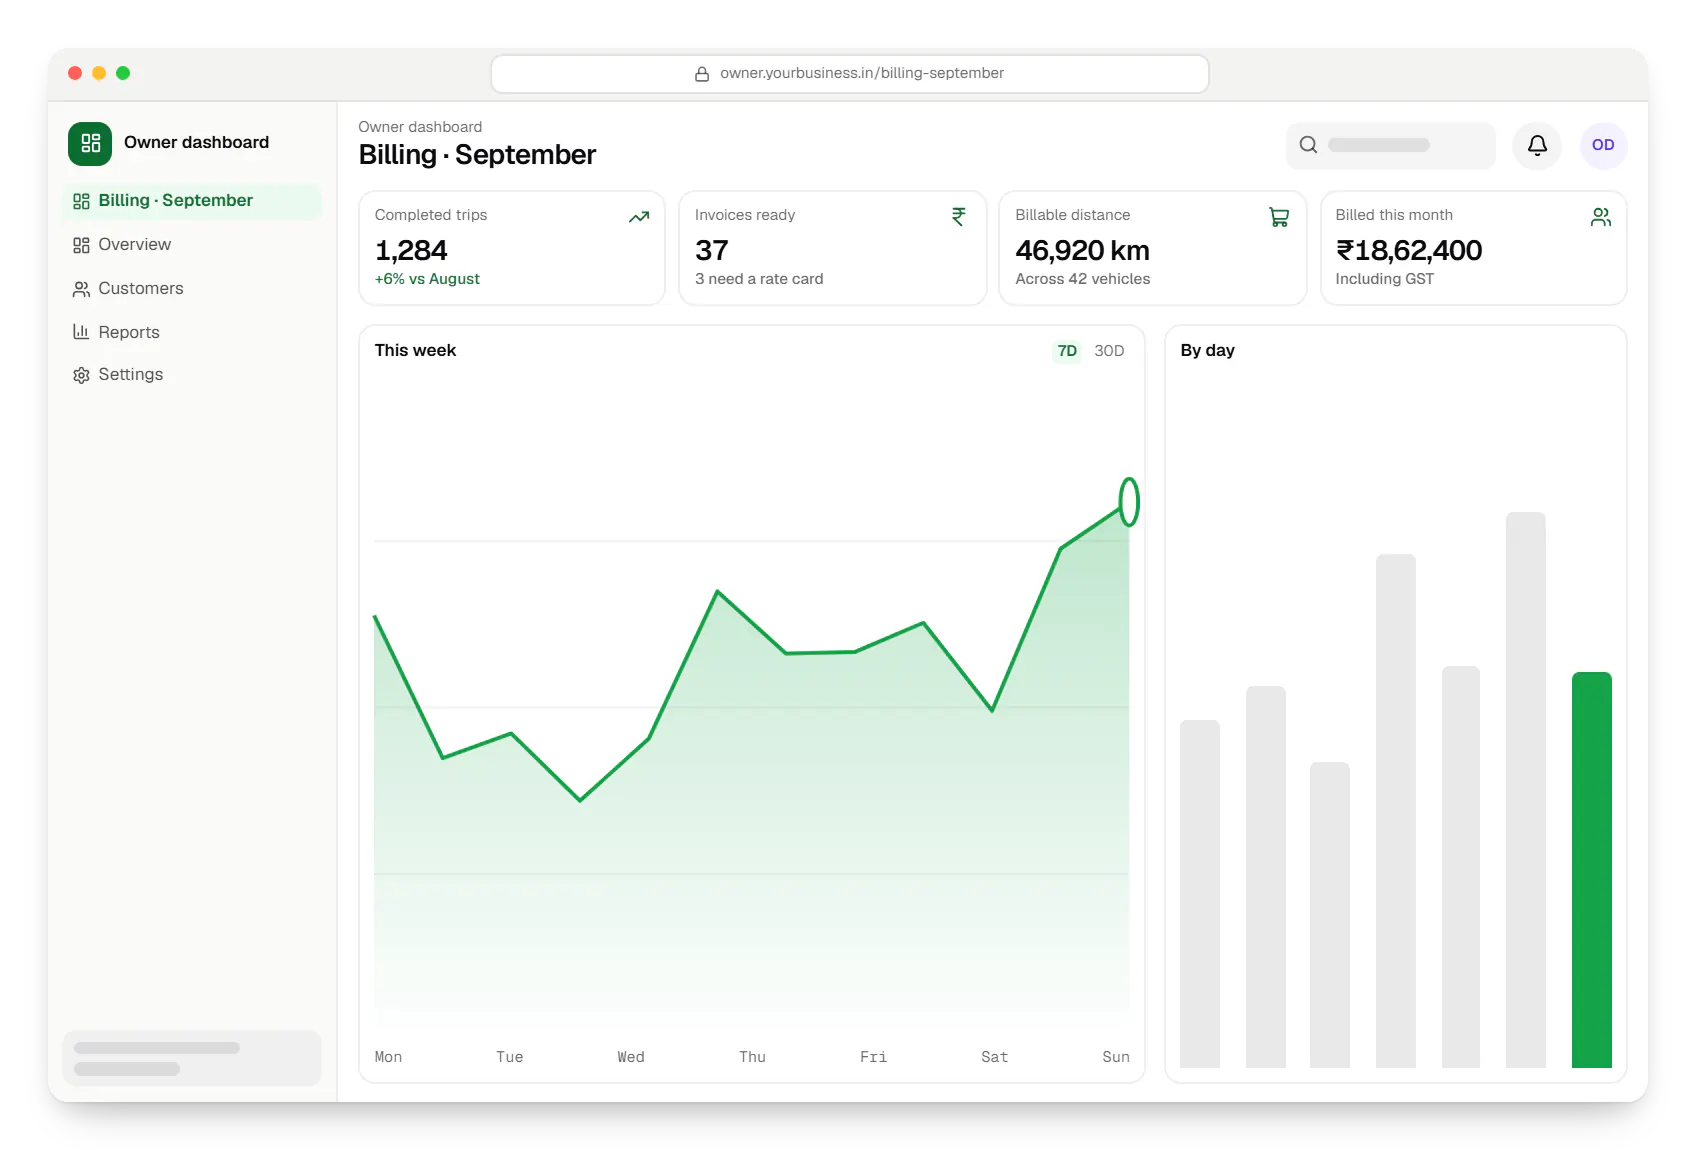
Task: Click the Fri axis label
Action: click(873, 1057)
